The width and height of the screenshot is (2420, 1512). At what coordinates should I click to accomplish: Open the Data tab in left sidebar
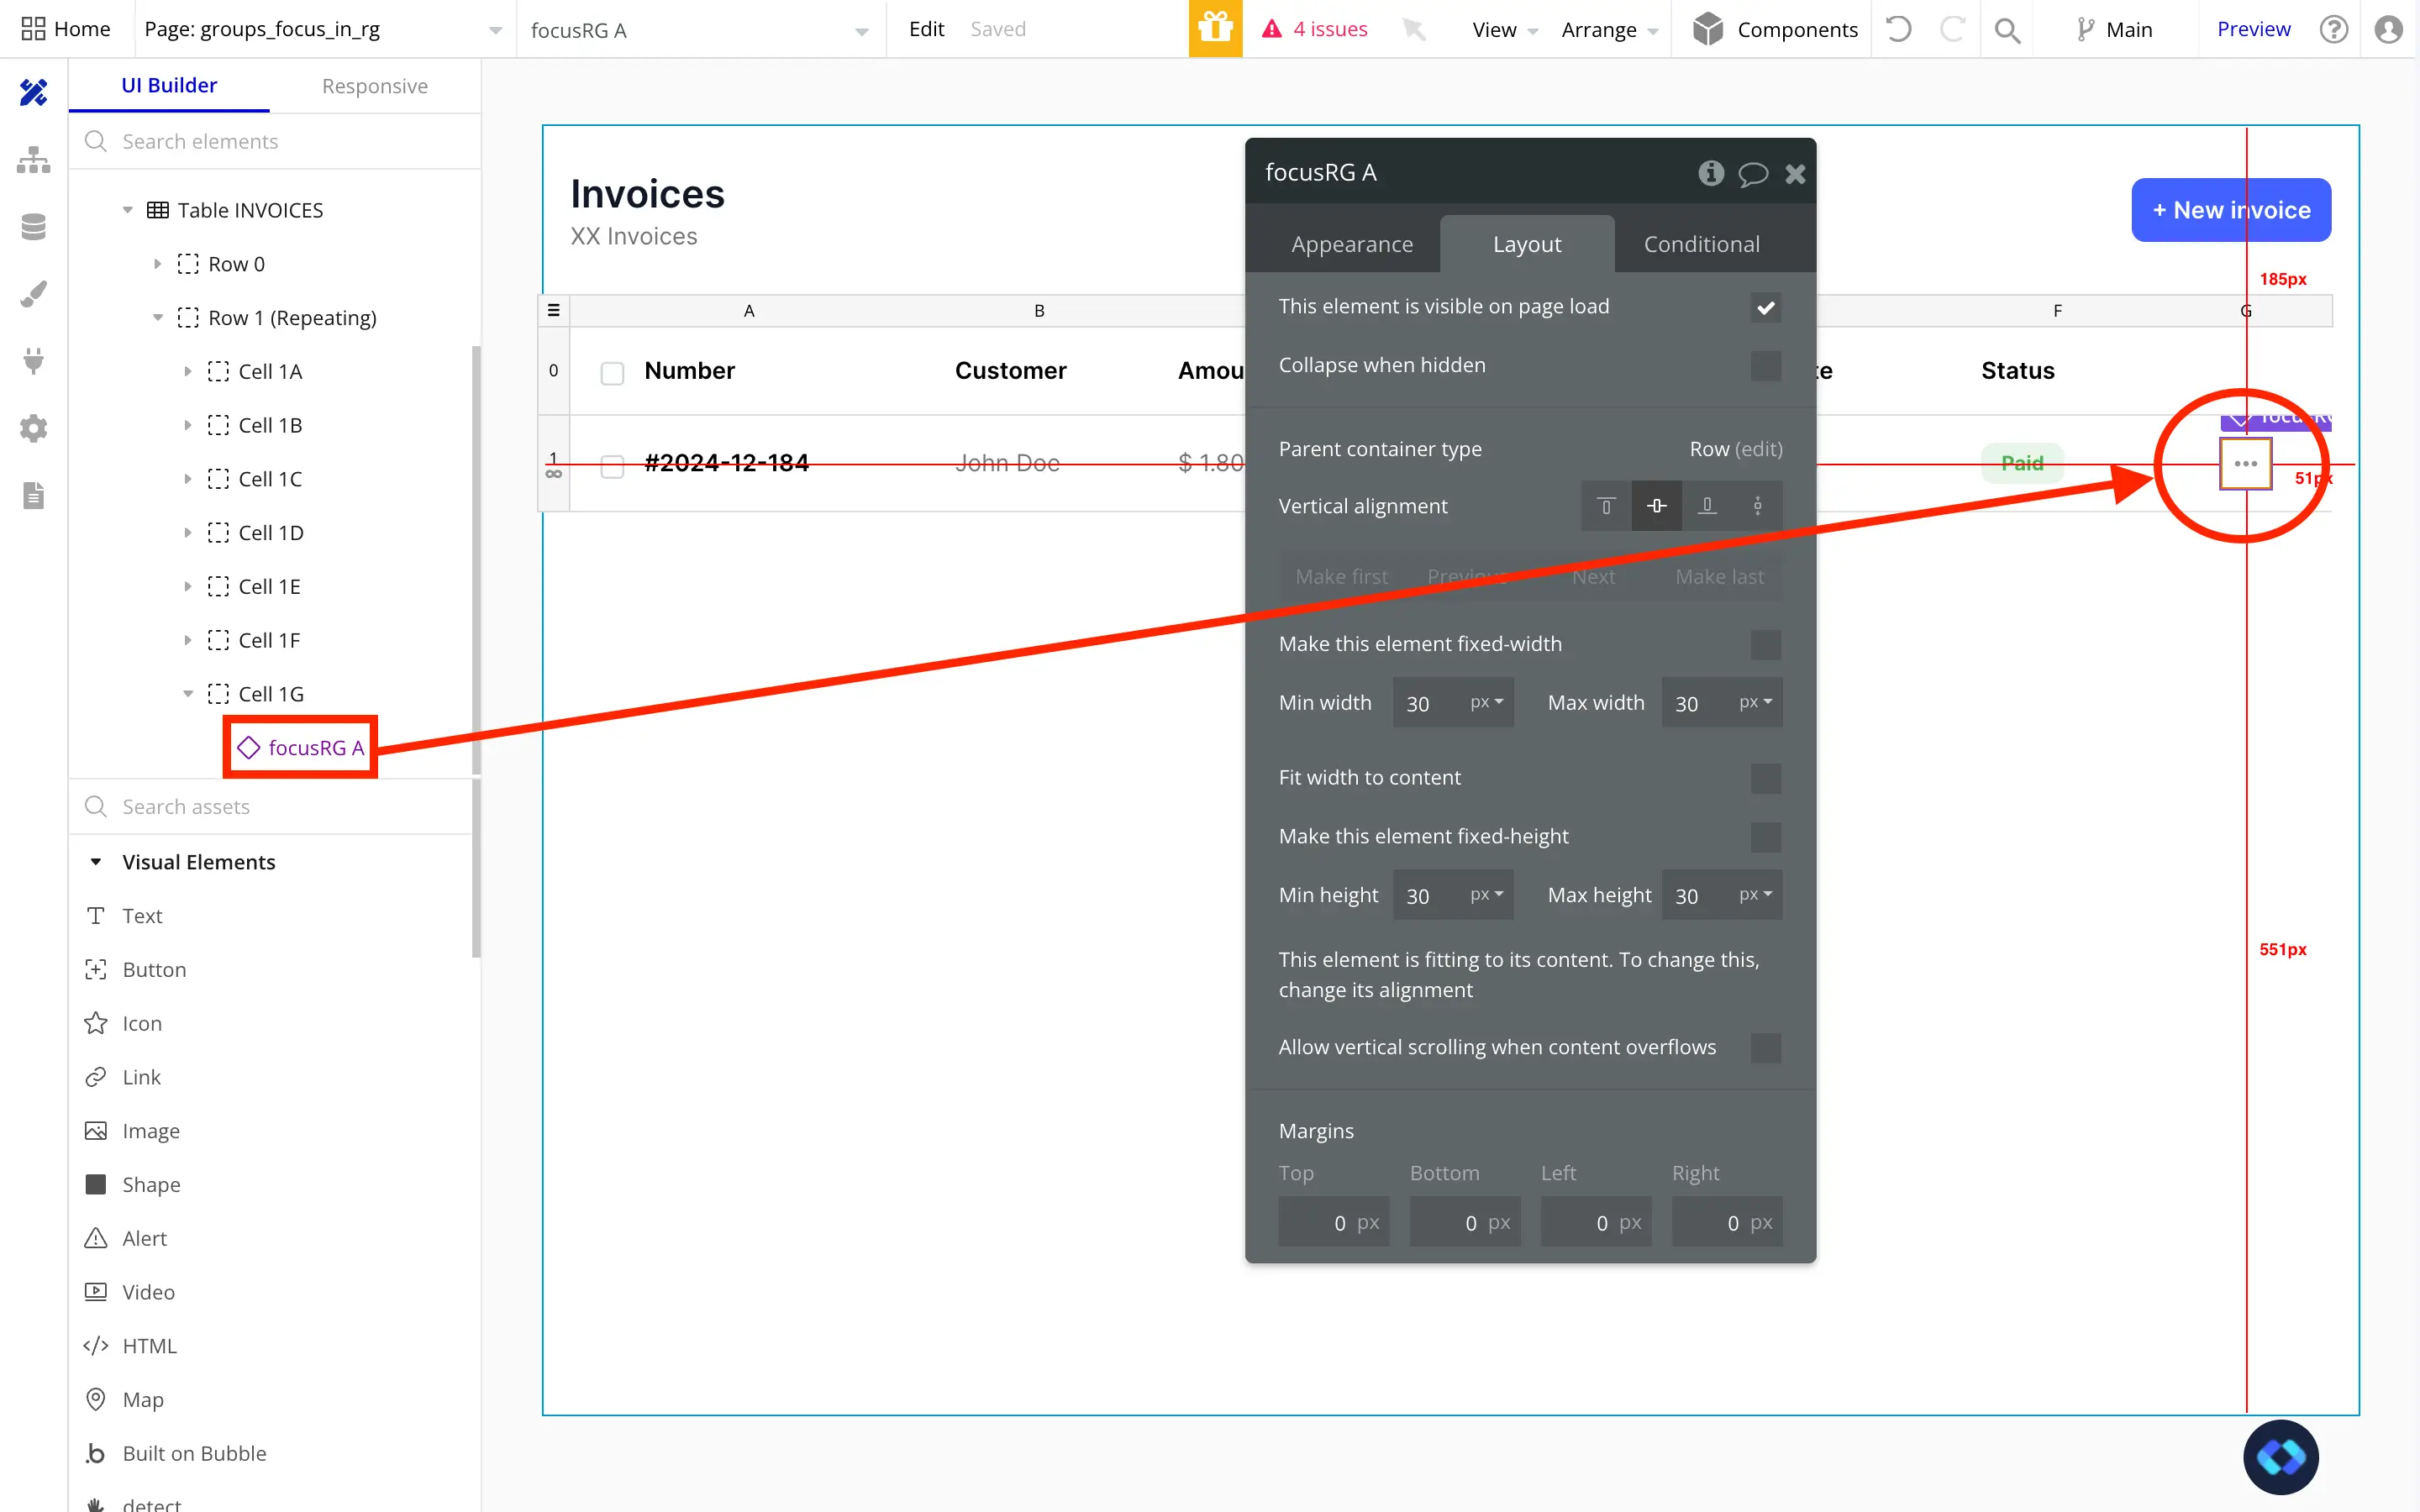pos(33,227)
